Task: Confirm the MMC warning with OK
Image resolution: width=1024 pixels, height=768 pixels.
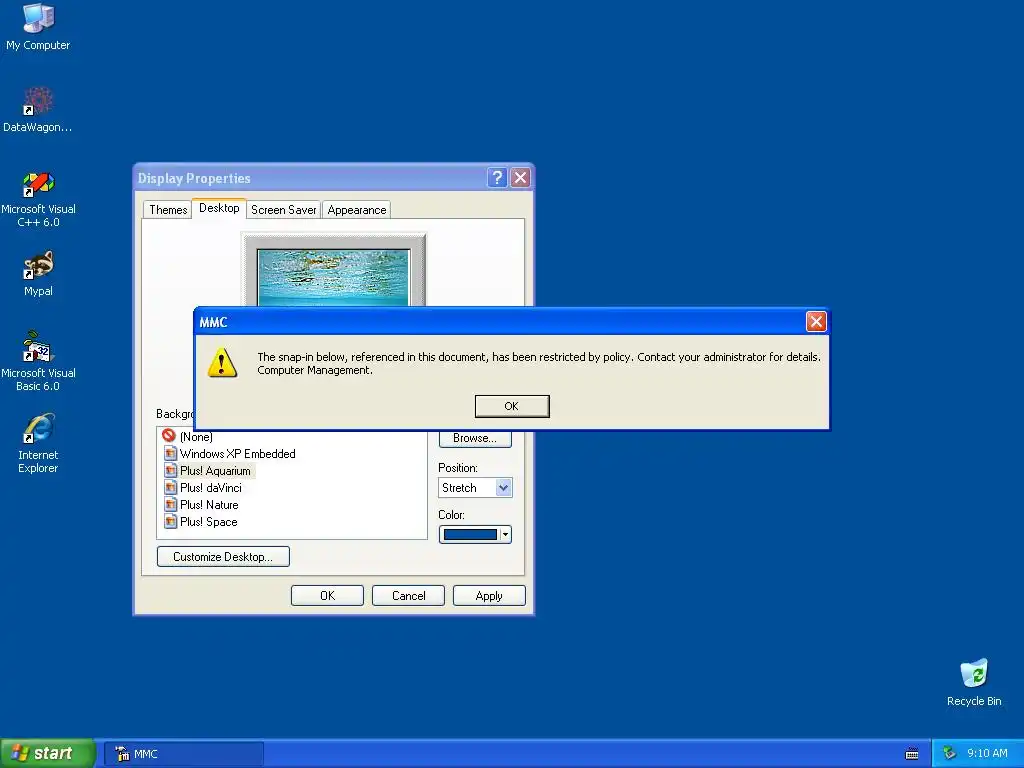Action: (x=512, y=406)
